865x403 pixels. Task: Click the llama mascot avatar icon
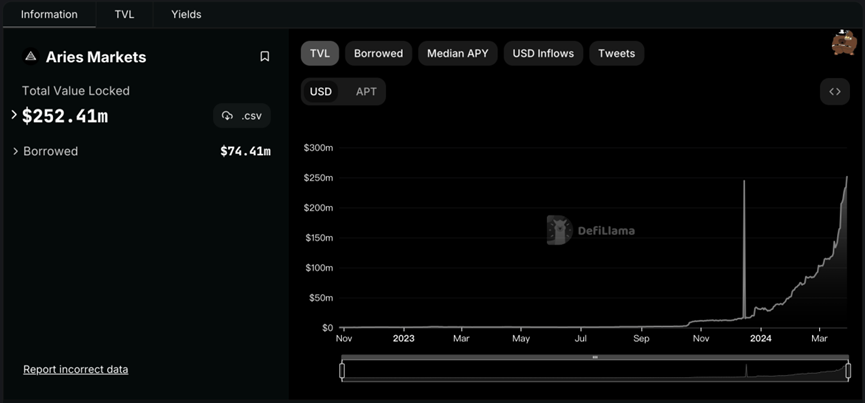coord(843,42)
